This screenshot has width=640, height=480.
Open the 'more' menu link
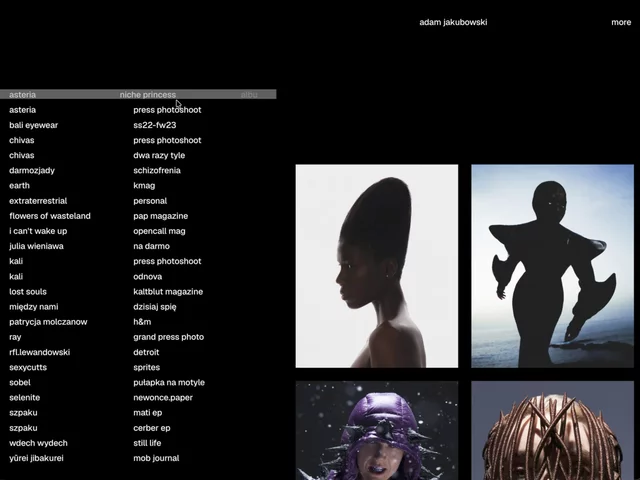tap(621, 22)
